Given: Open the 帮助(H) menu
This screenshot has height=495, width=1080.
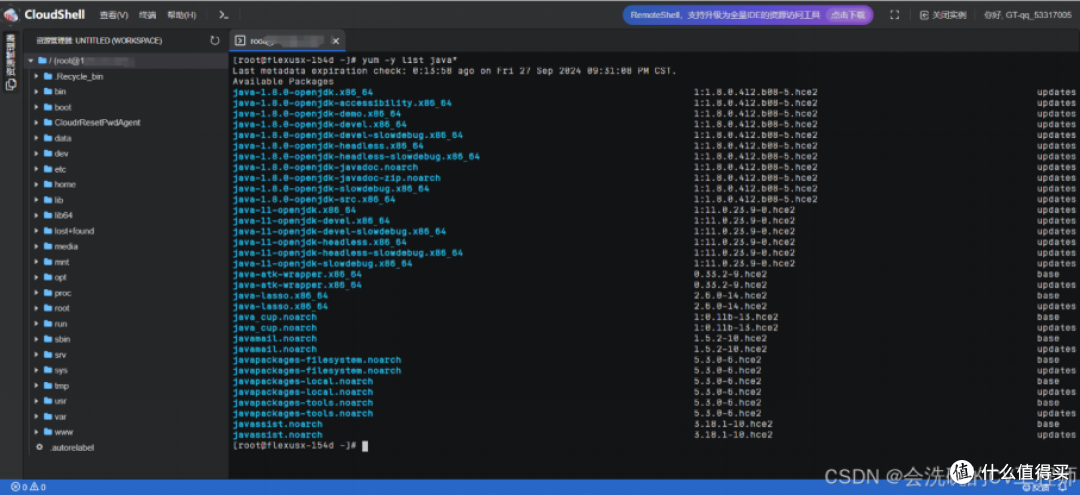Looking at the screenshot, I should click(x=181, y=14).
